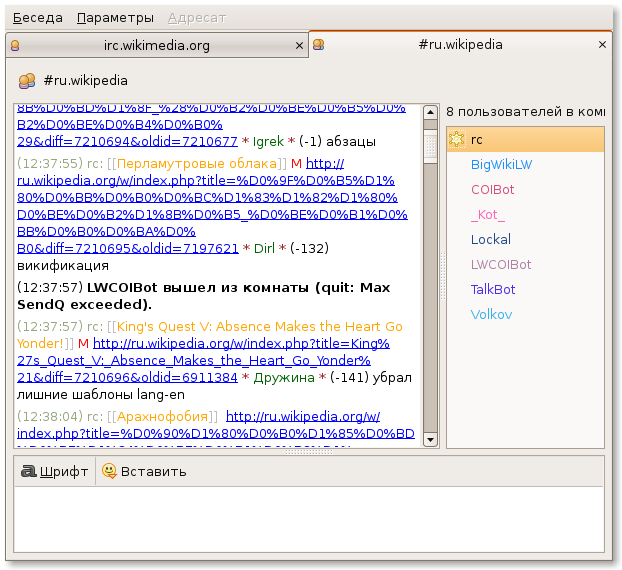
Task: Click the operator star icon next to rc
Action: click(457, 139)
